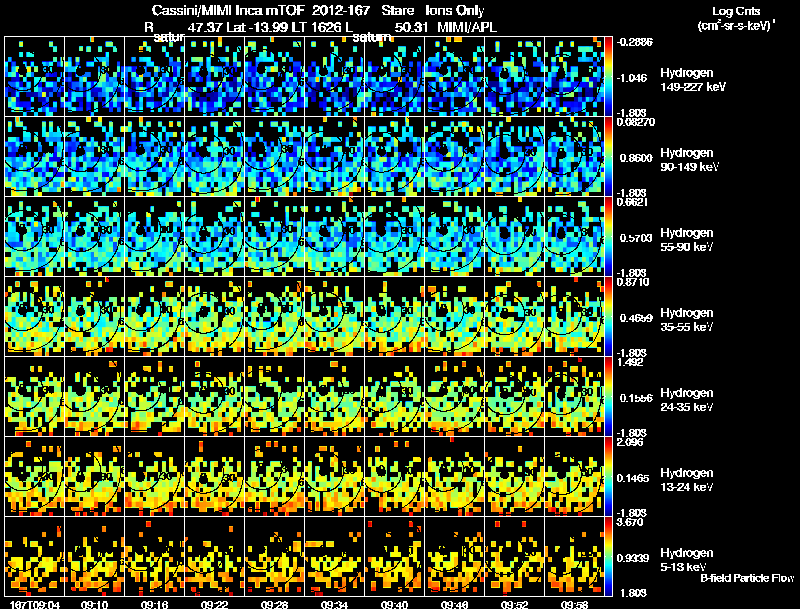Click the '09:10' time label
Screen dimensions: 800x609
point(95,605)
